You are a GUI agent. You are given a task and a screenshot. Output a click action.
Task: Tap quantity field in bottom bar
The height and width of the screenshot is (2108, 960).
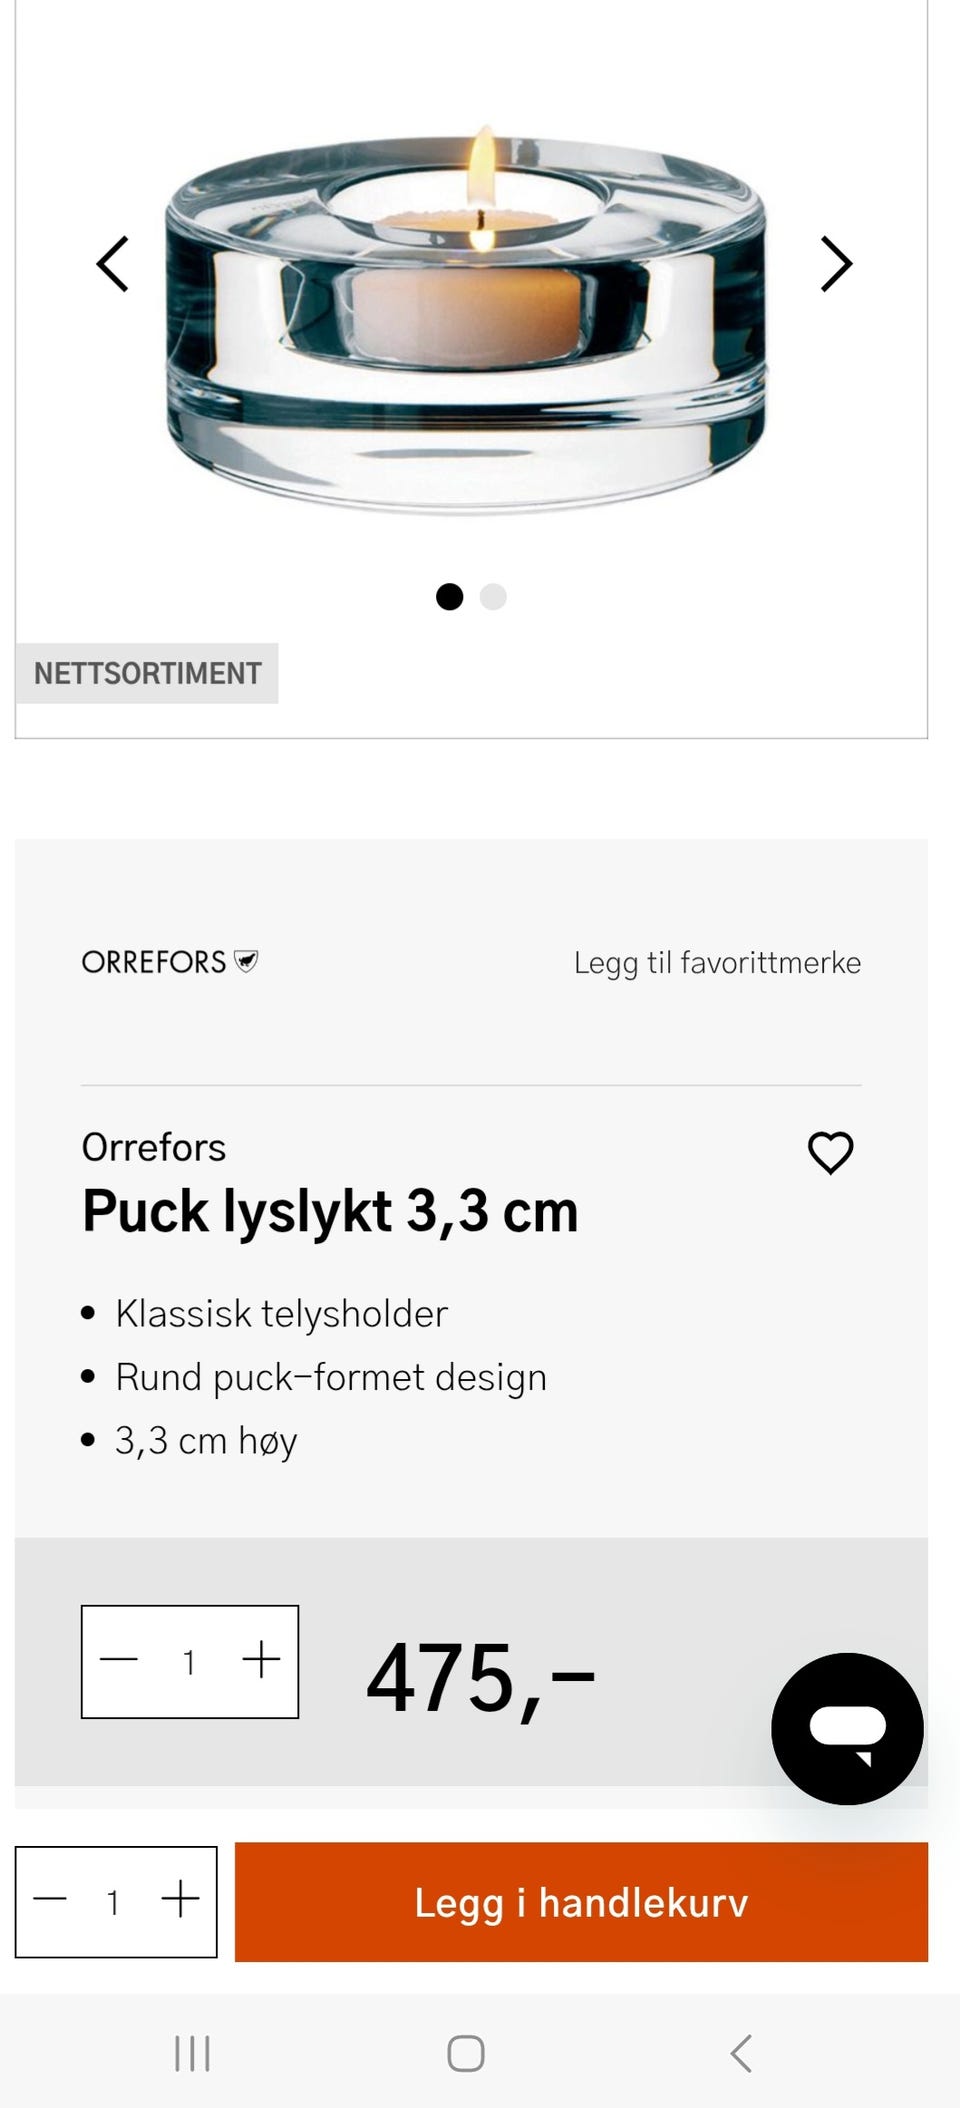coord(114,1901)
